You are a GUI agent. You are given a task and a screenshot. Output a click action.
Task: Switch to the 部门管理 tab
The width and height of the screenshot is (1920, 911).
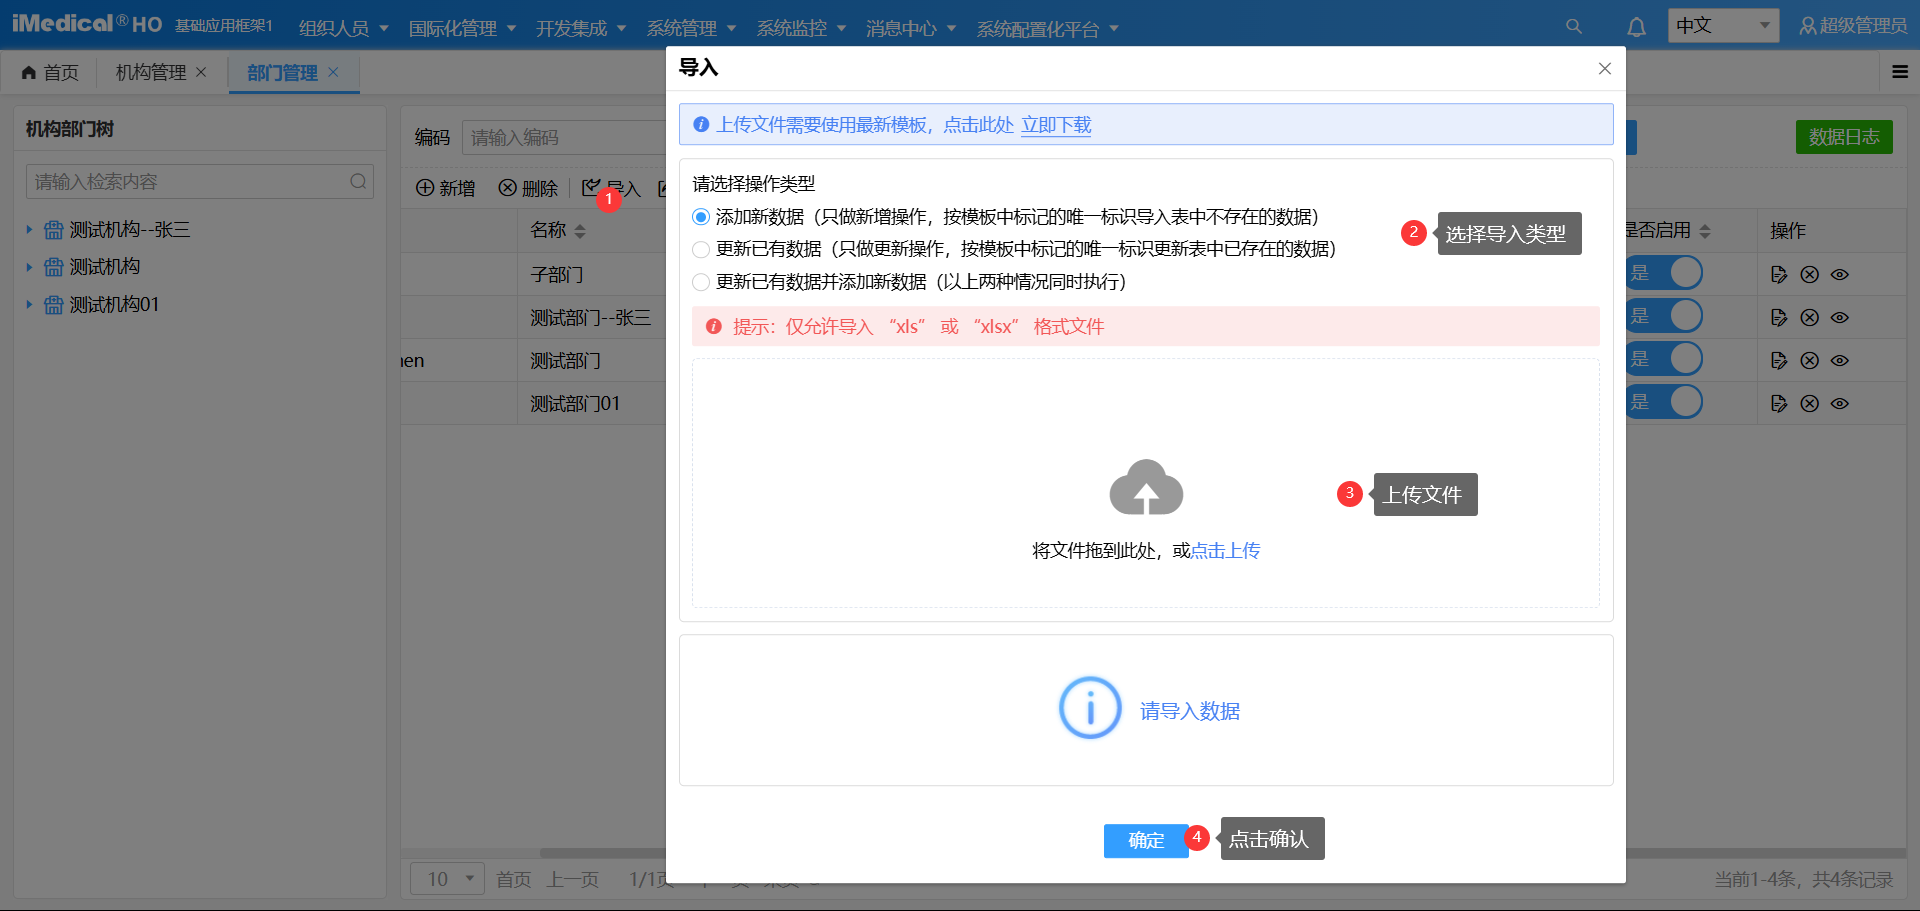282,72
